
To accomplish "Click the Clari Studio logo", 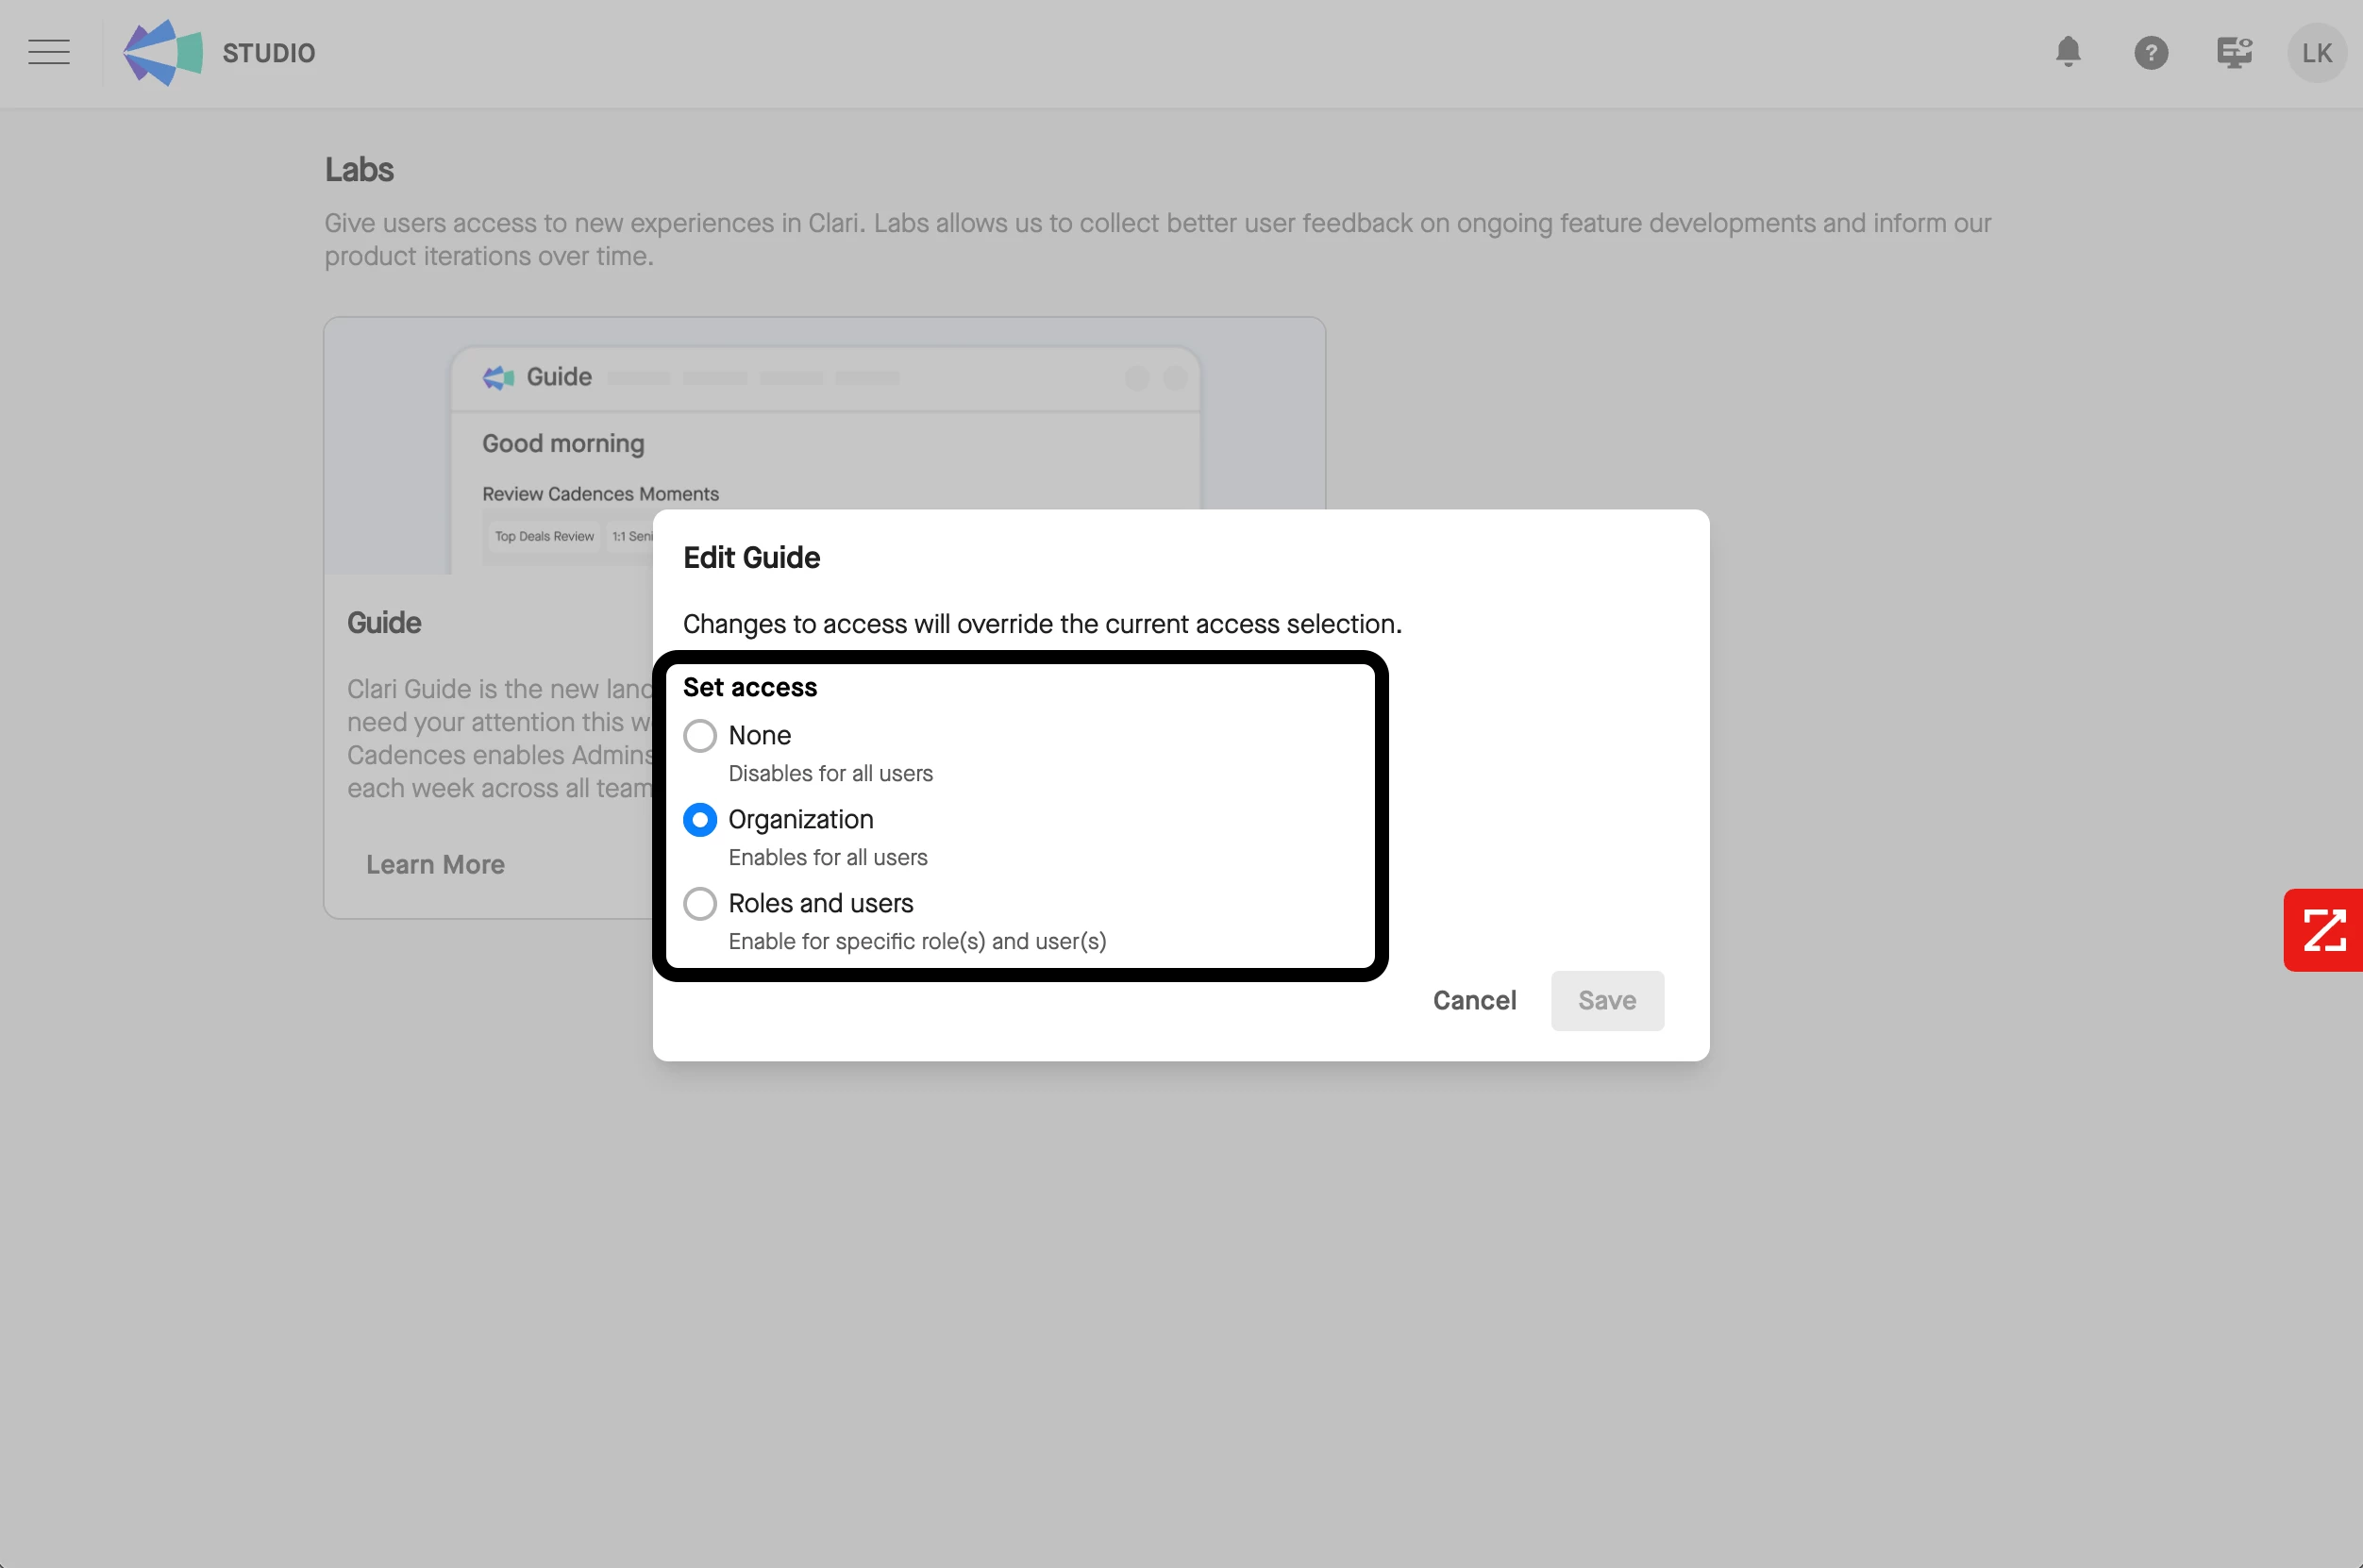I will pyautogui.click(x=163, y=53).
